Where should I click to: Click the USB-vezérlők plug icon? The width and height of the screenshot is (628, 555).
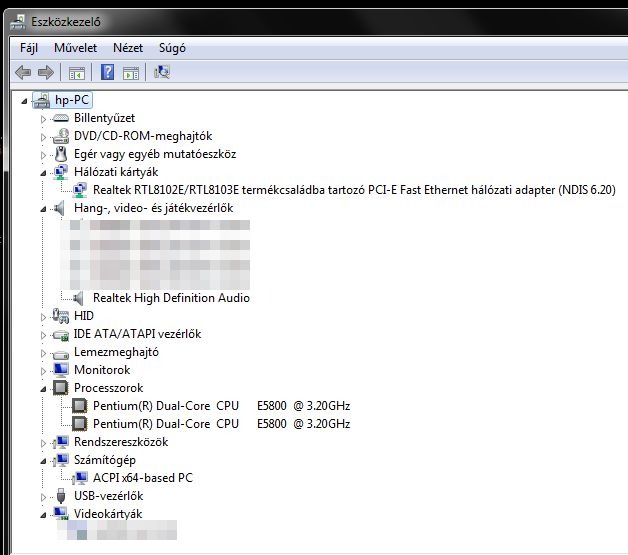coord(61,496)
